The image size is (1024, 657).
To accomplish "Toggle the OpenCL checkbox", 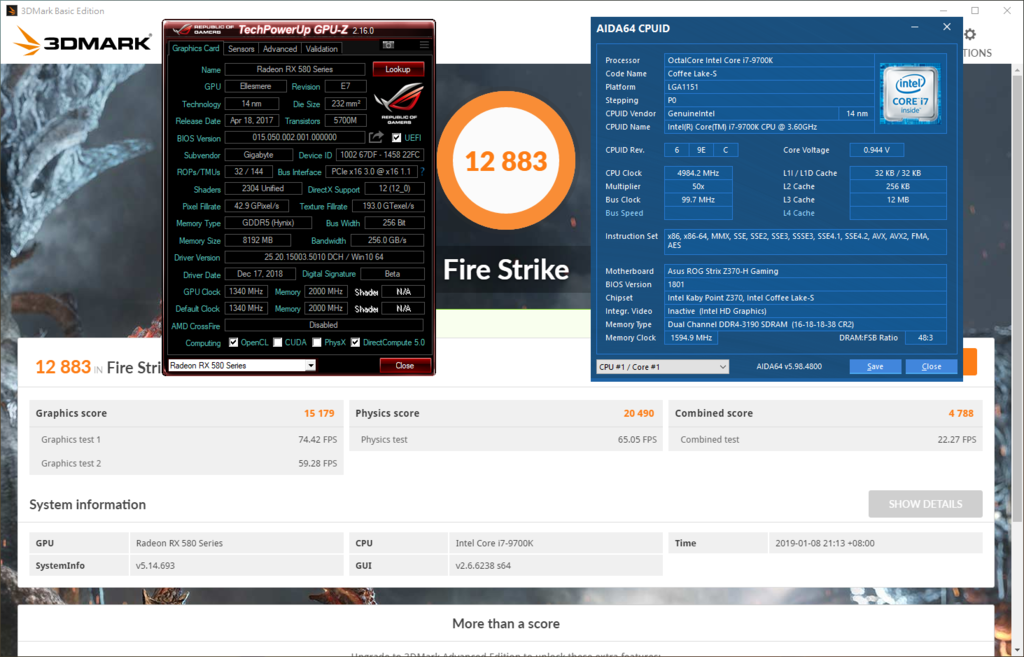I will click(x=233, y=342).
